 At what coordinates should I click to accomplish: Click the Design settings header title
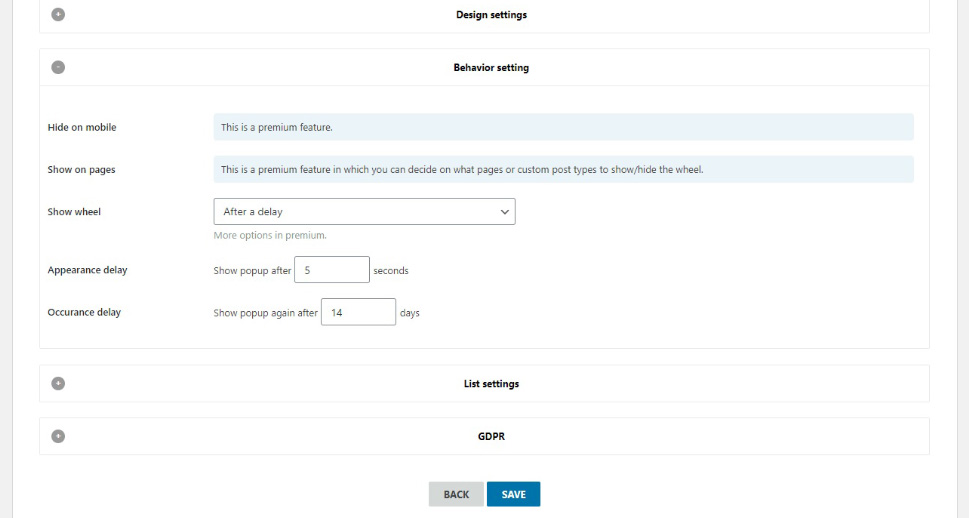click(x=491, y=15)
